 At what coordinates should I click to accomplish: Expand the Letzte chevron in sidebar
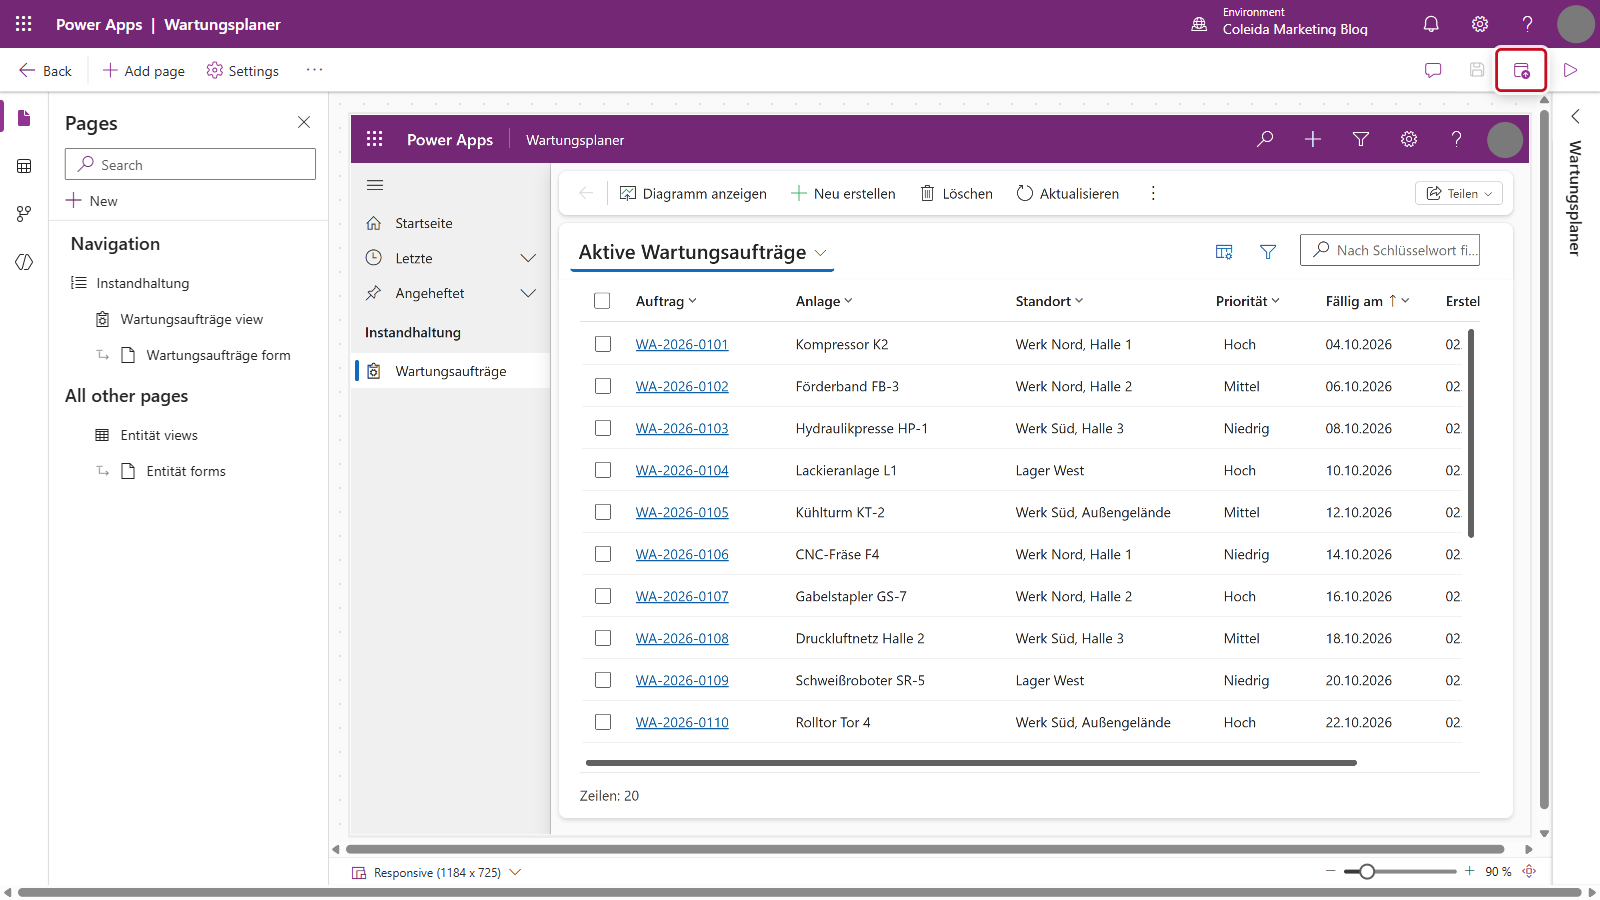[528, 258]
